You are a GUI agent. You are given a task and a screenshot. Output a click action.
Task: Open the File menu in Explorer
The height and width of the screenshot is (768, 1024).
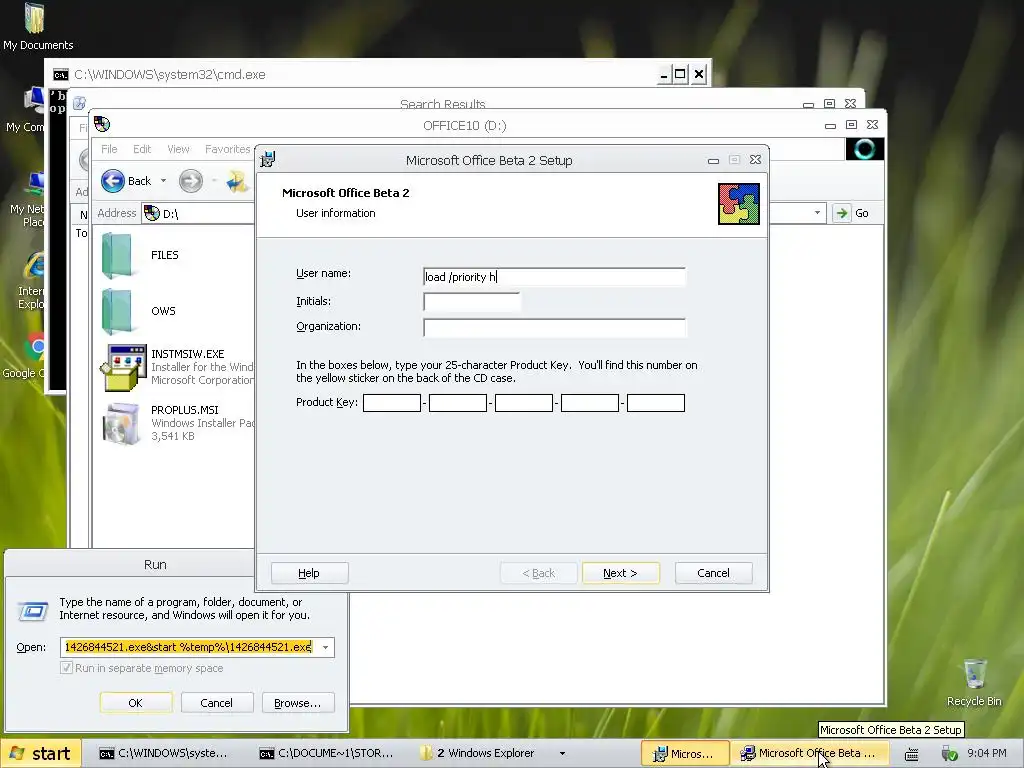tap(109, 149)
